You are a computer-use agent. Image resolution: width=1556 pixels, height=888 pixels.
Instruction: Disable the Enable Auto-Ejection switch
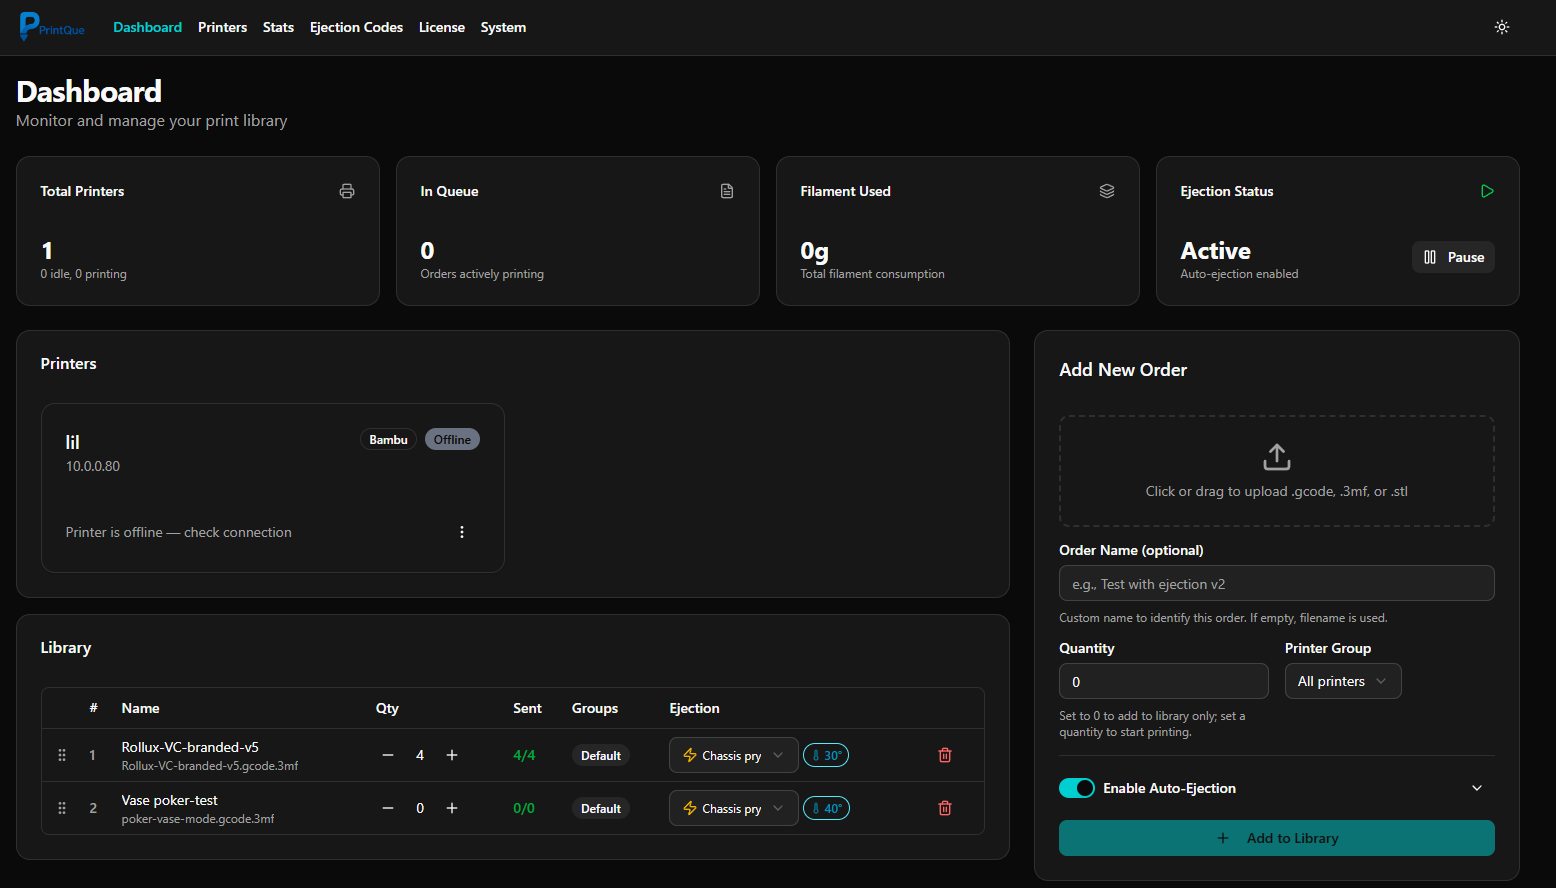[x=1077, y=788]
